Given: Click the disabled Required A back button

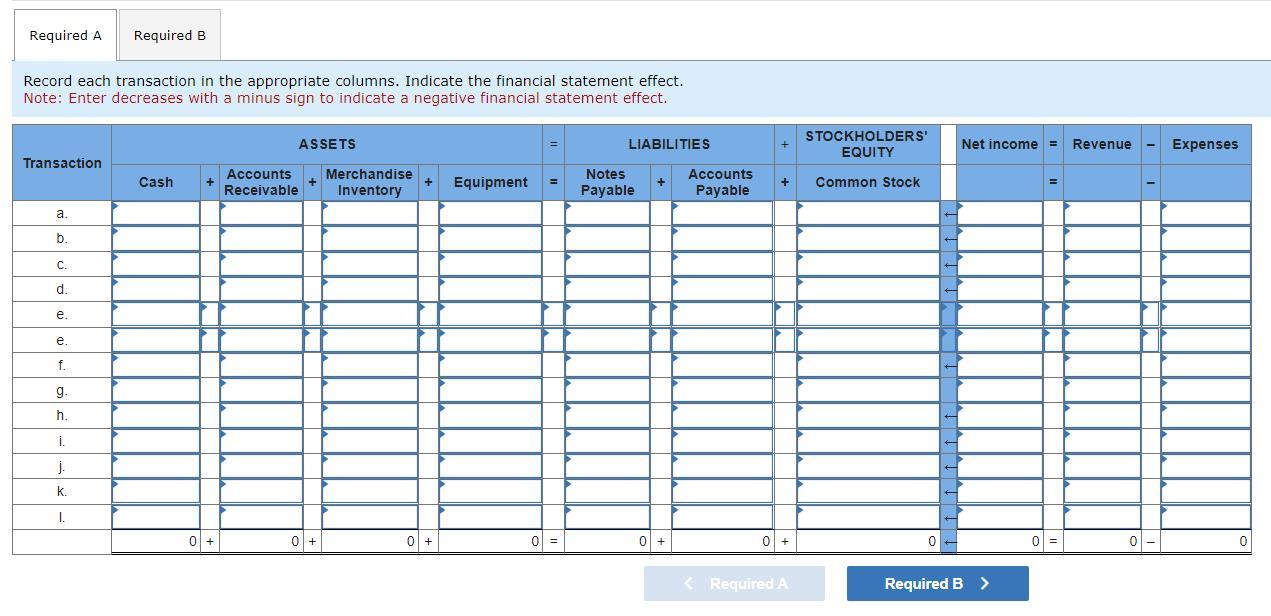Looking at the screenshot, I should coord(734,584).
